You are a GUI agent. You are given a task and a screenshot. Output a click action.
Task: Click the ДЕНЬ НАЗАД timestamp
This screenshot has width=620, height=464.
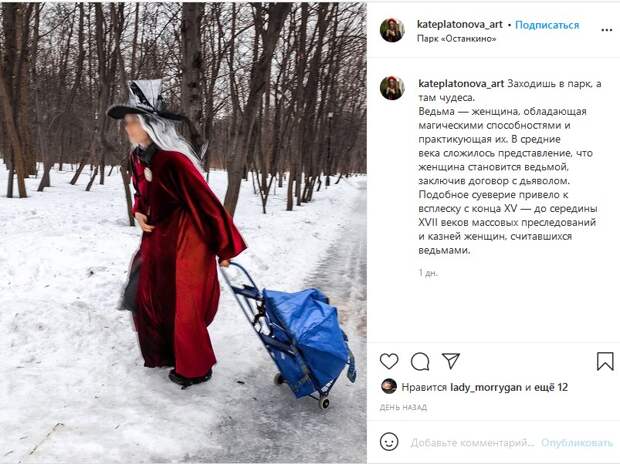pos(403,407)
